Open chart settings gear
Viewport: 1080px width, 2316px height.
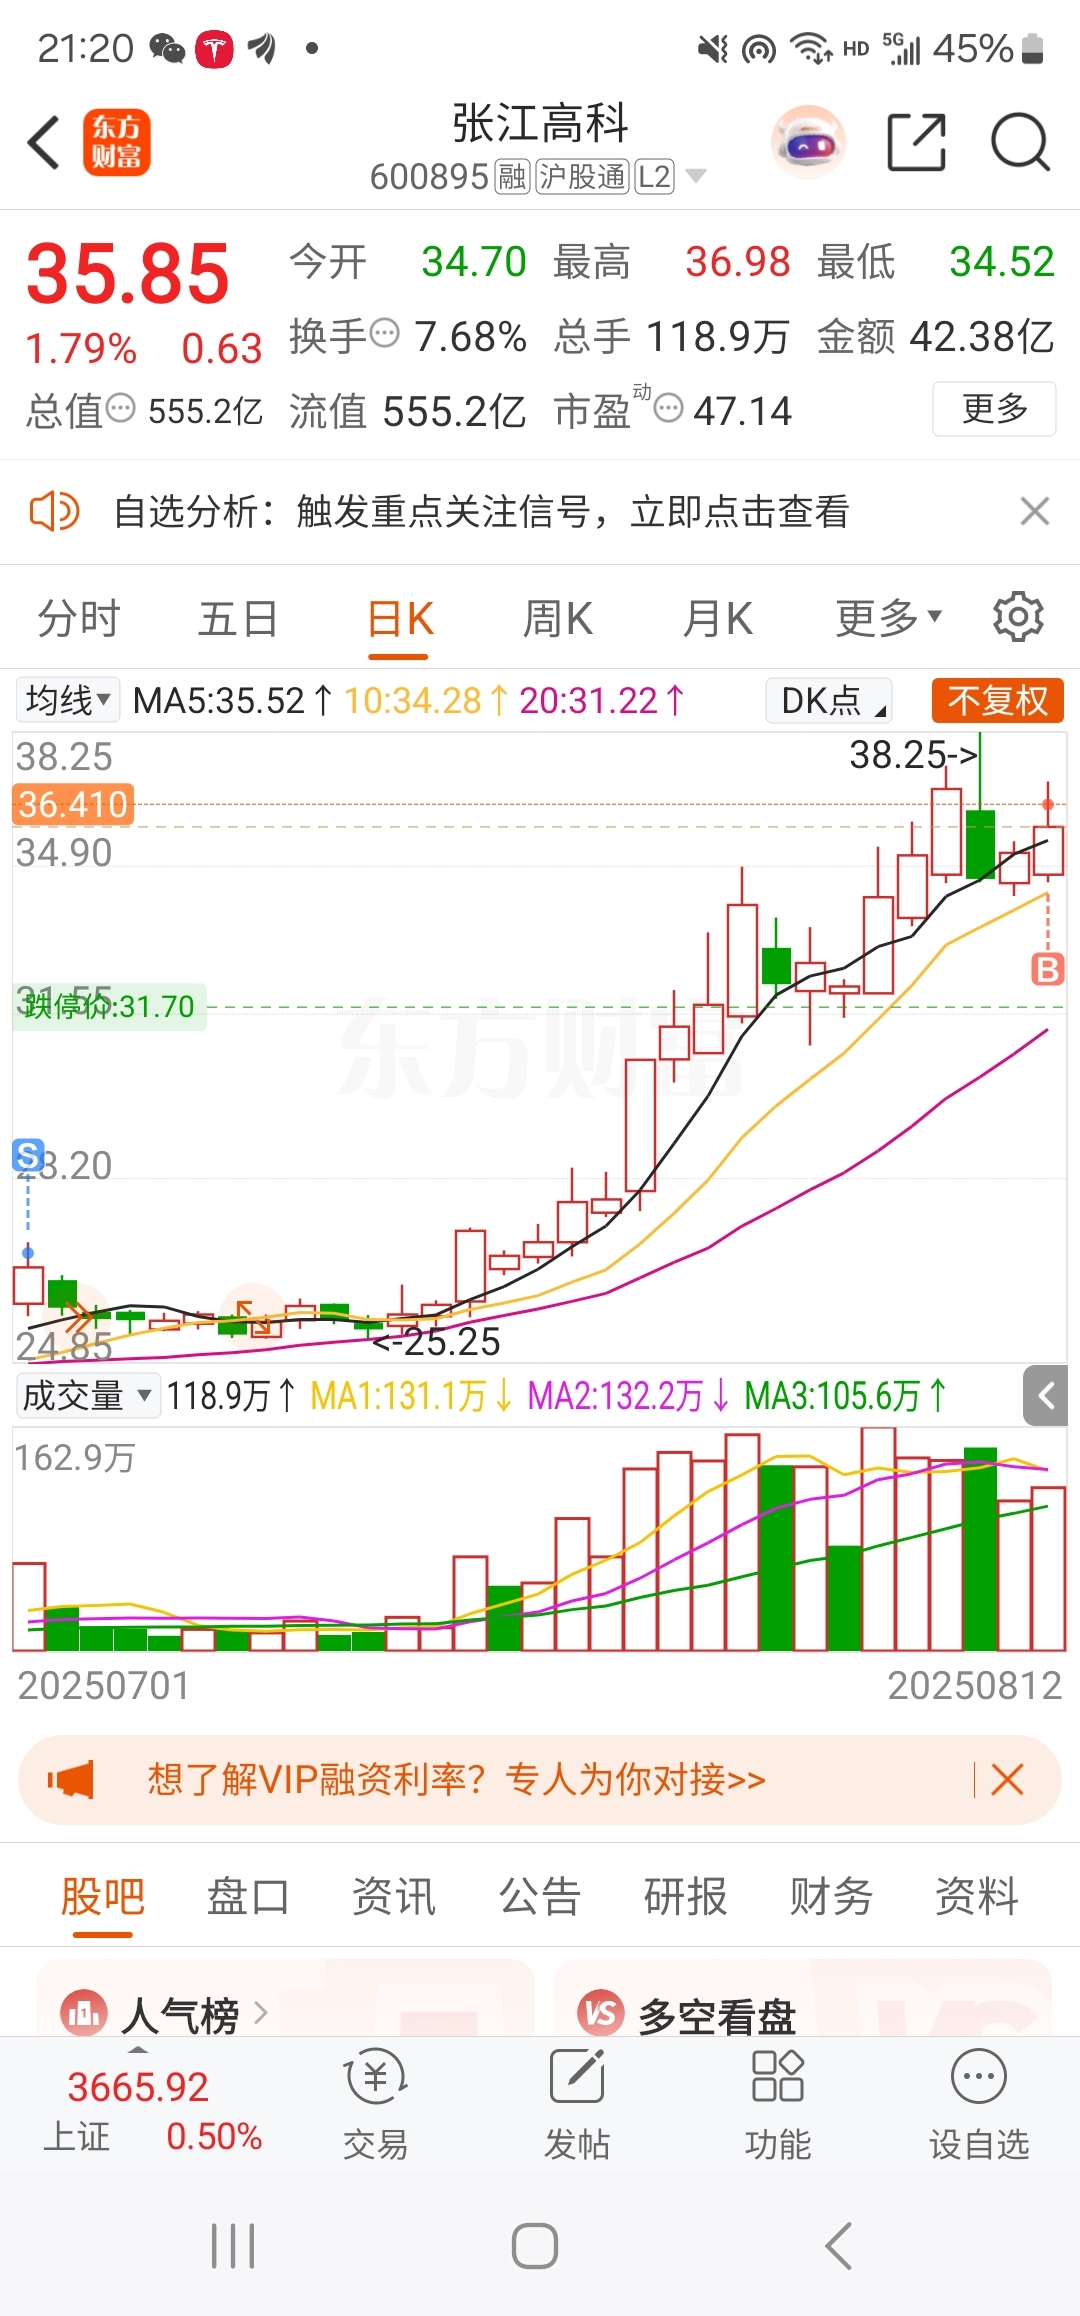click(x=1018, y=617)
